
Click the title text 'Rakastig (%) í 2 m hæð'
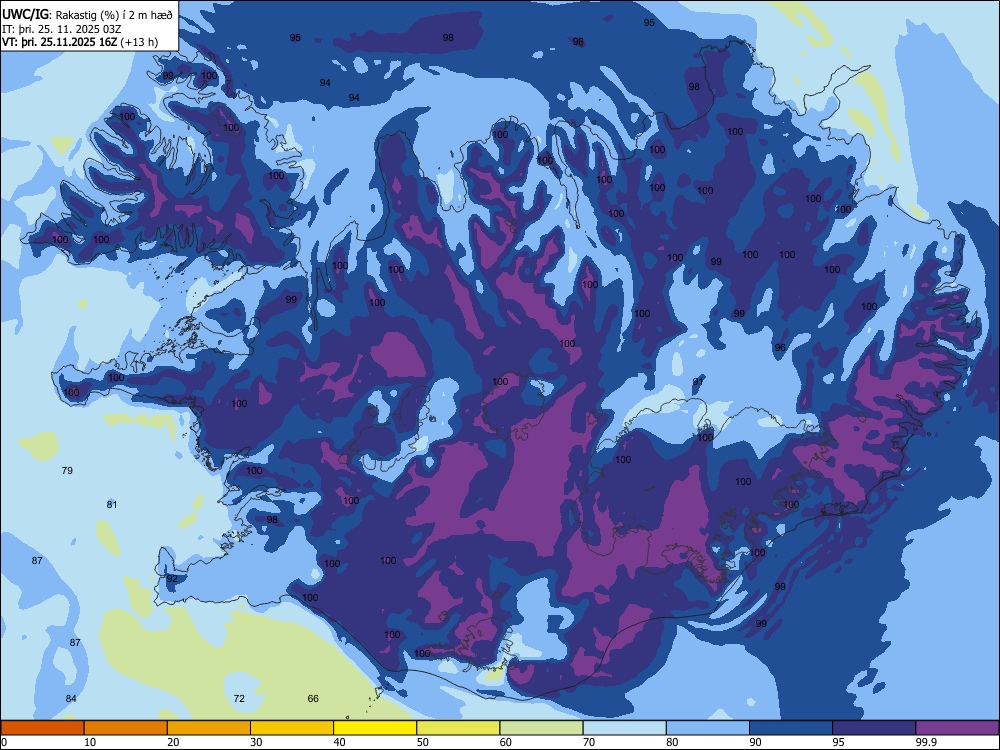114,15
